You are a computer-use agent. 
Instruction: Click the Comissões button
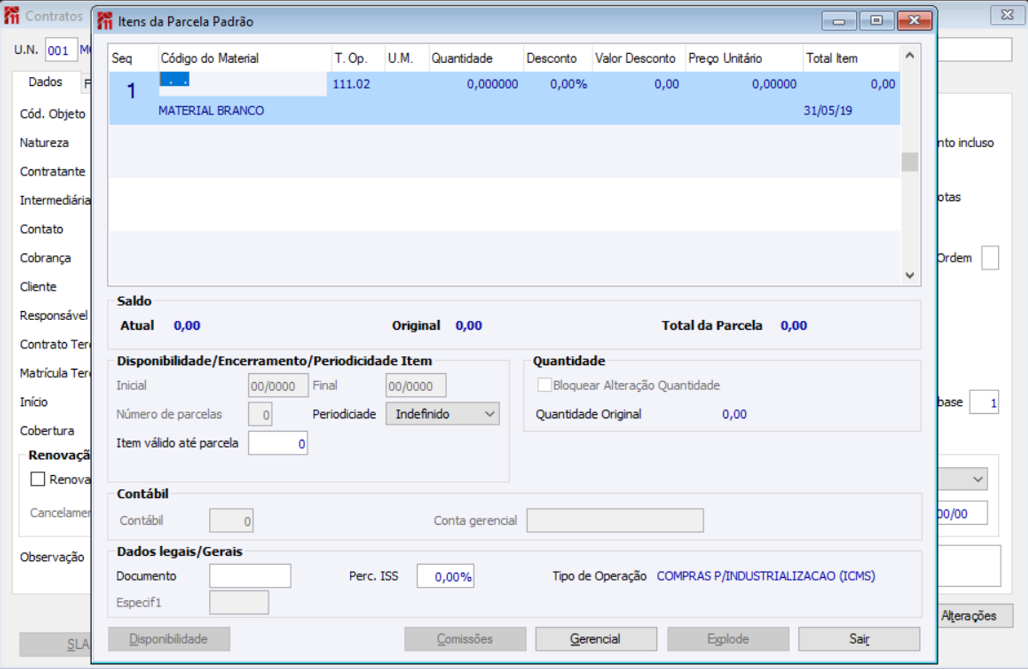tap(465, 639)
